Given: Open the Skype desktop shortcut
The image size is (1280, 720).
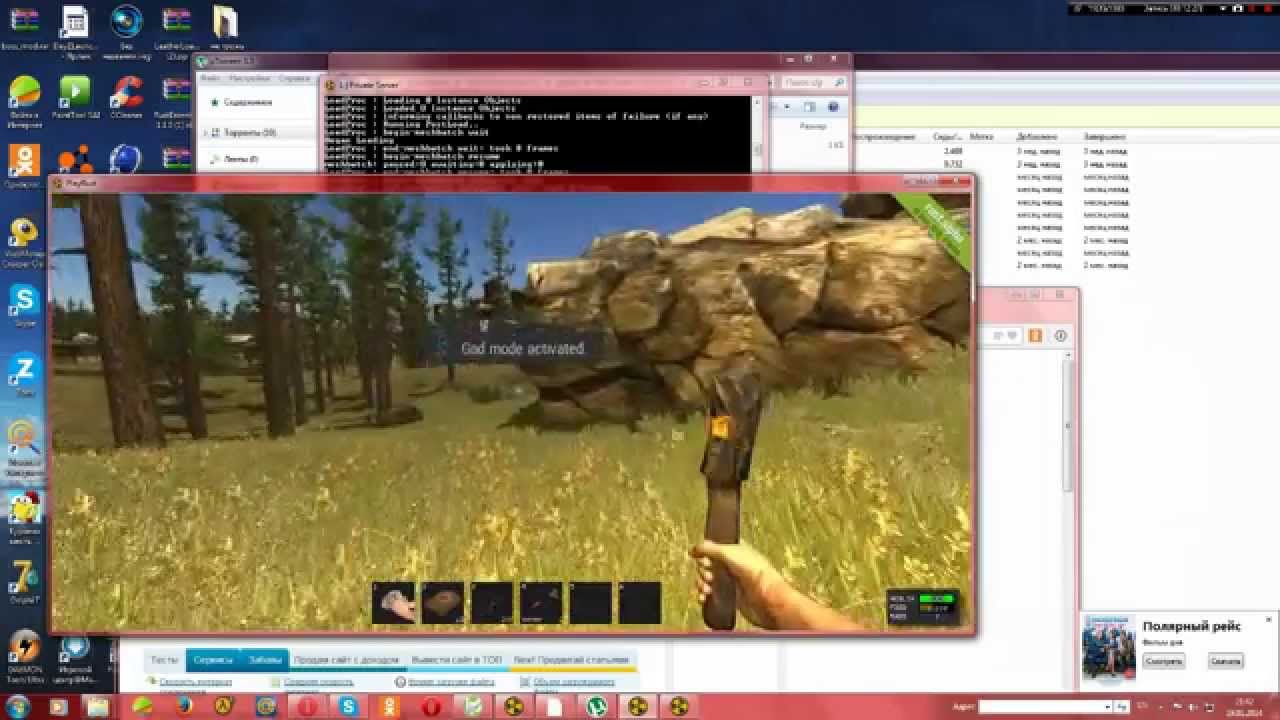Looking at the screenshot, I should pos(24,305).
